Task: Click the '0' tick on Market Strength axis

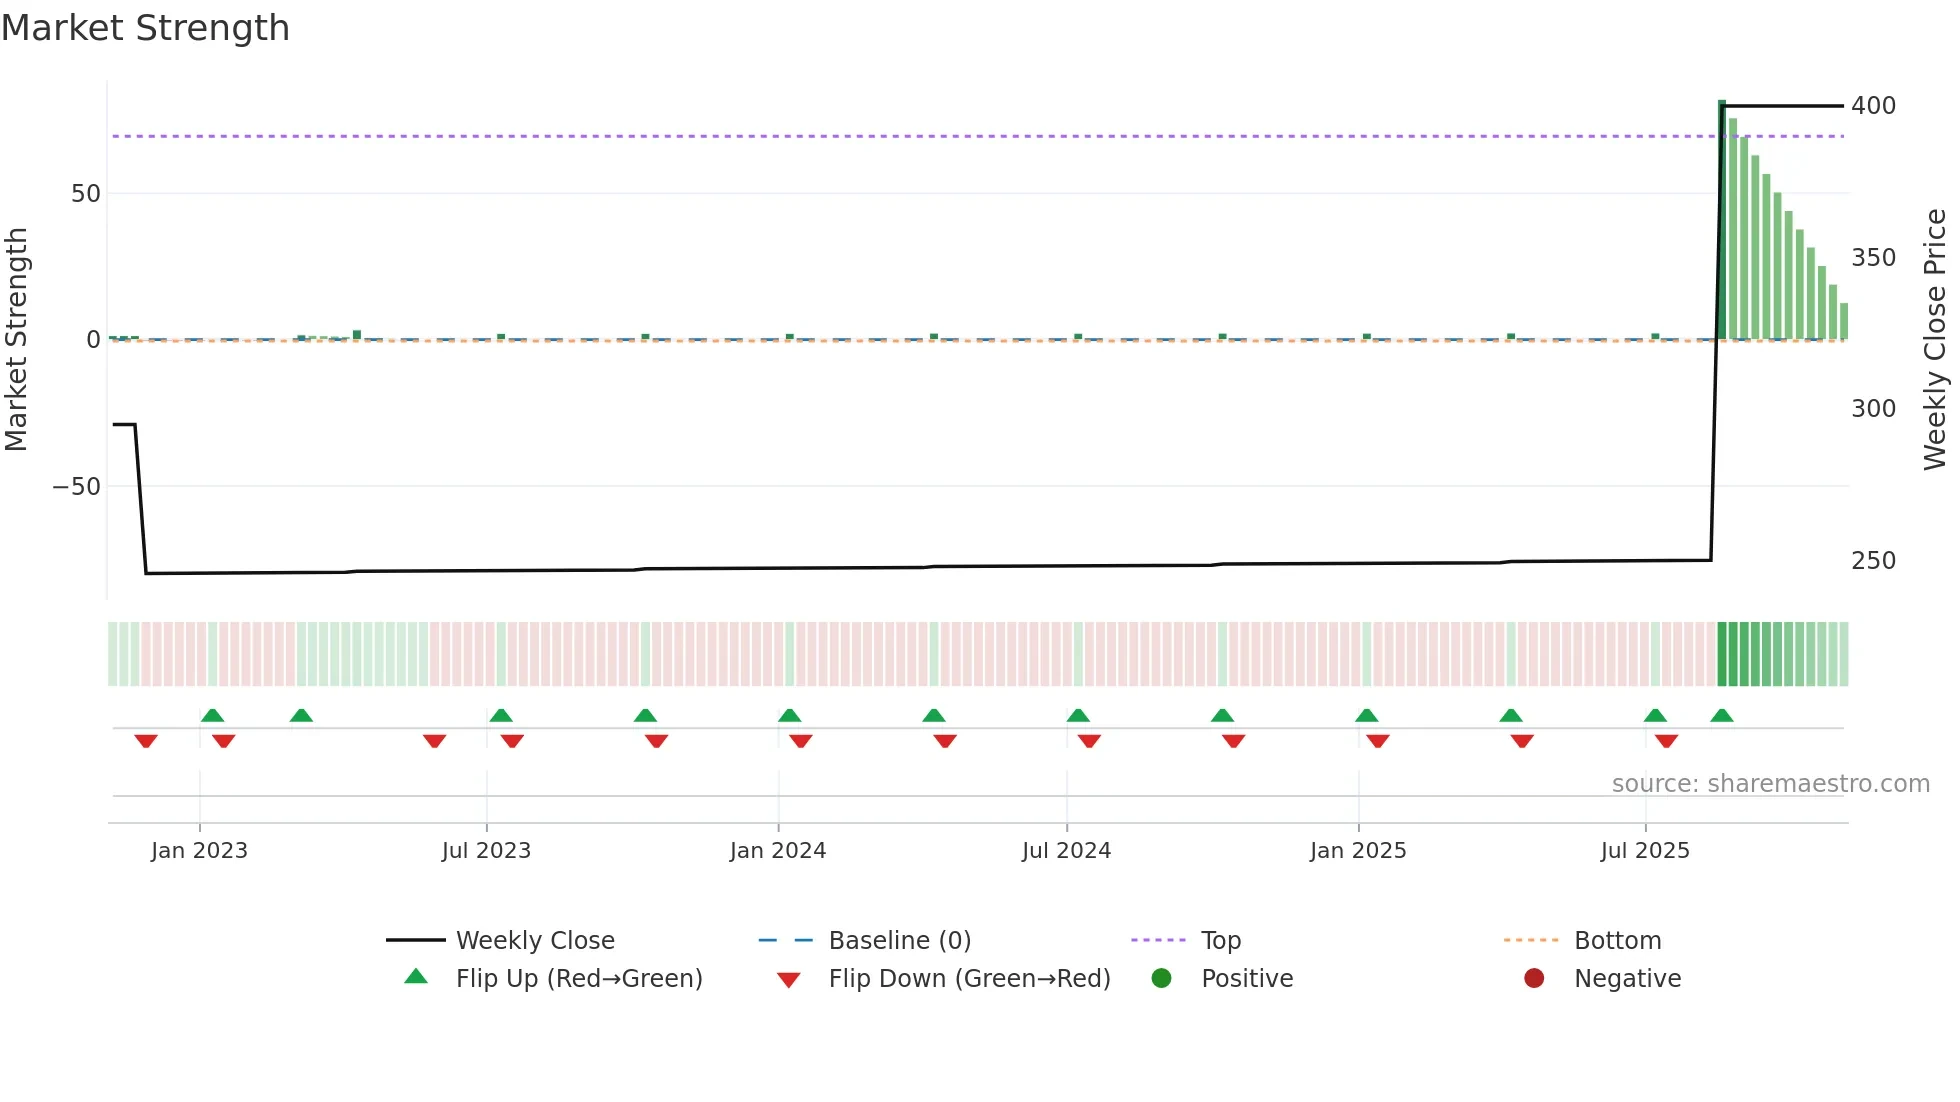Action: 93,340
